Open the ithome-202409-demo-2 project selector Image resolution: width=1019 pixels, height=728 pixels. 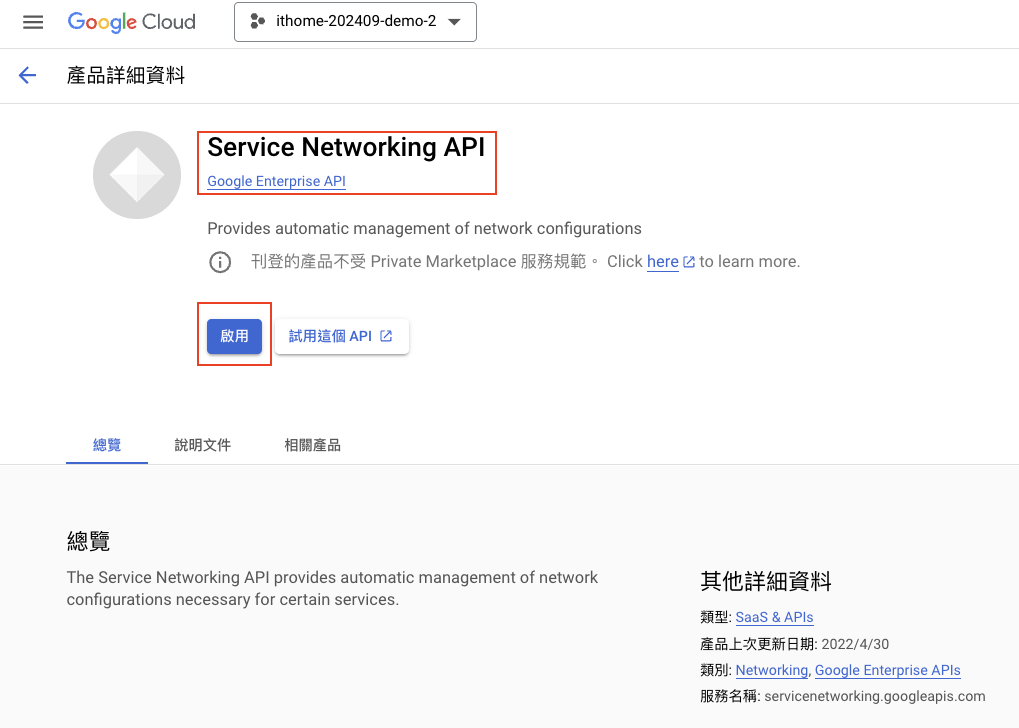pyautogui.click(x=355, y=22)
